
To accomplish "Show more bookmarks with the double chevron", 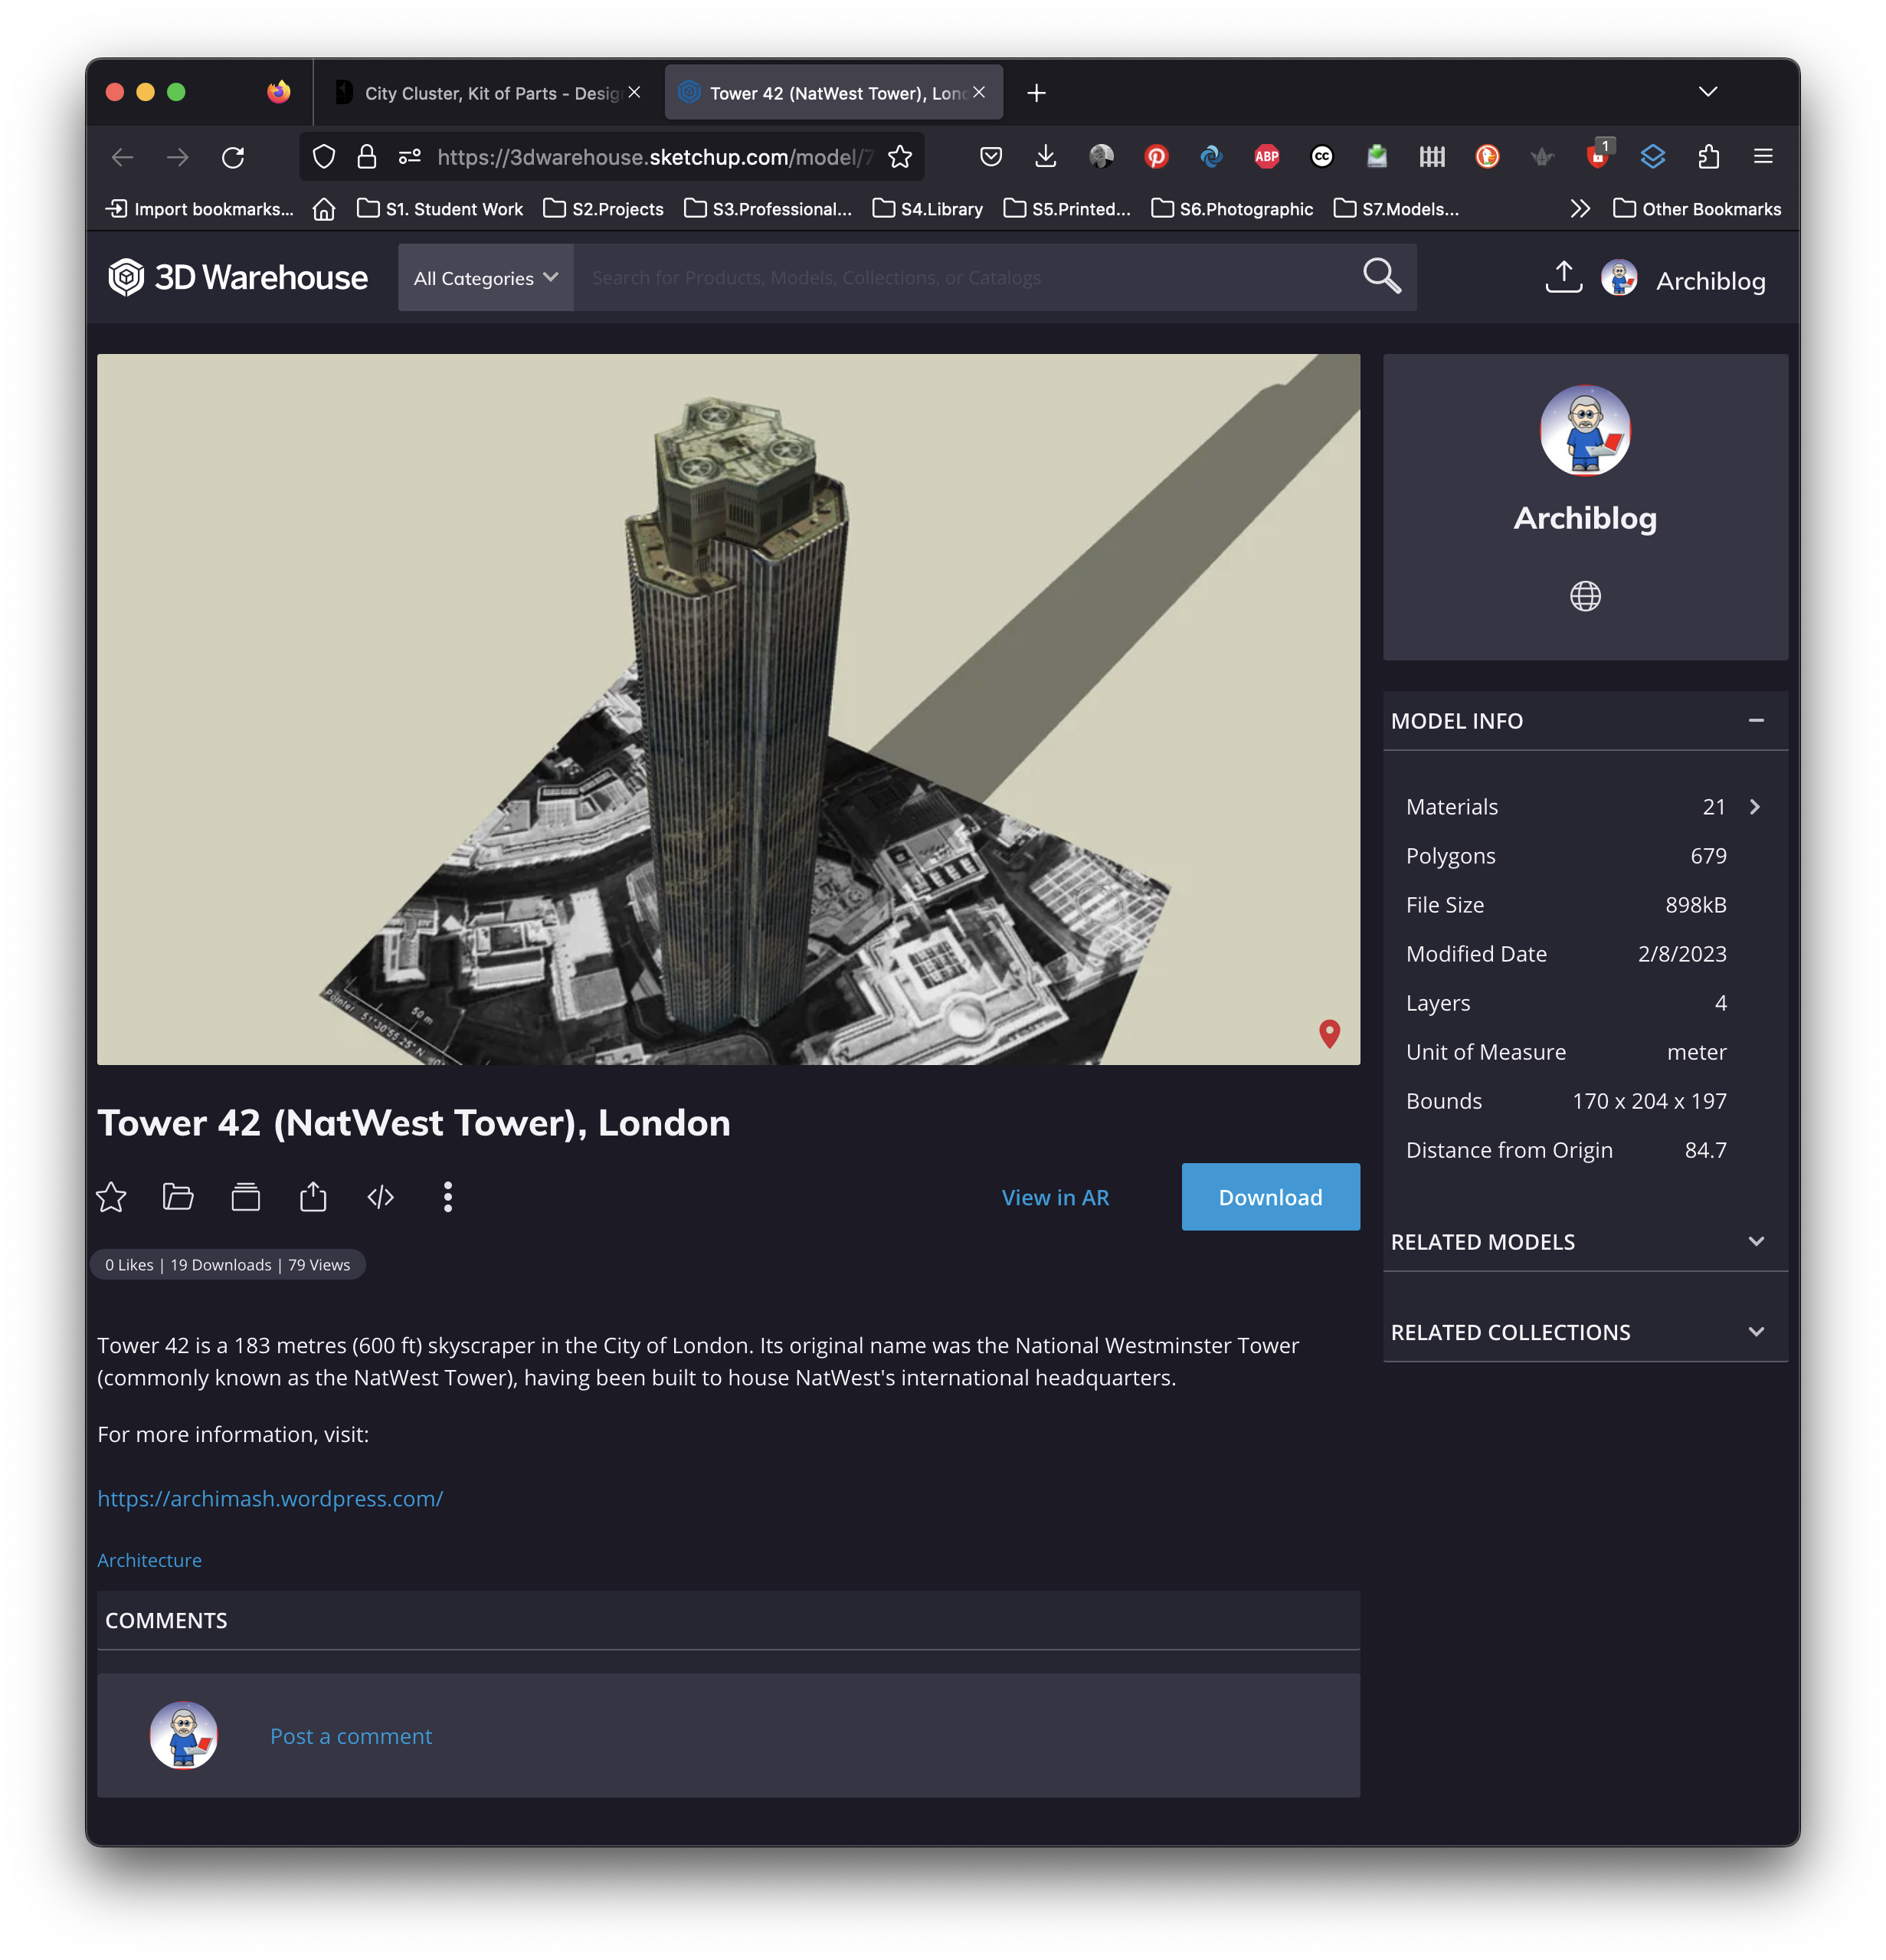I will tap(1580, 209).
